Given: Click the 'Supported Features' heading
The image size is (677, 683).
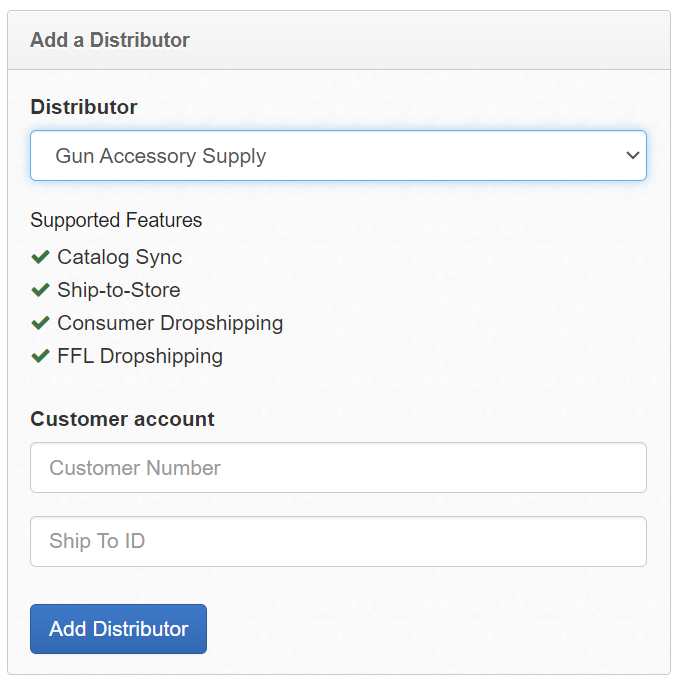Looking at the screenshot, I should coord(116,220).
